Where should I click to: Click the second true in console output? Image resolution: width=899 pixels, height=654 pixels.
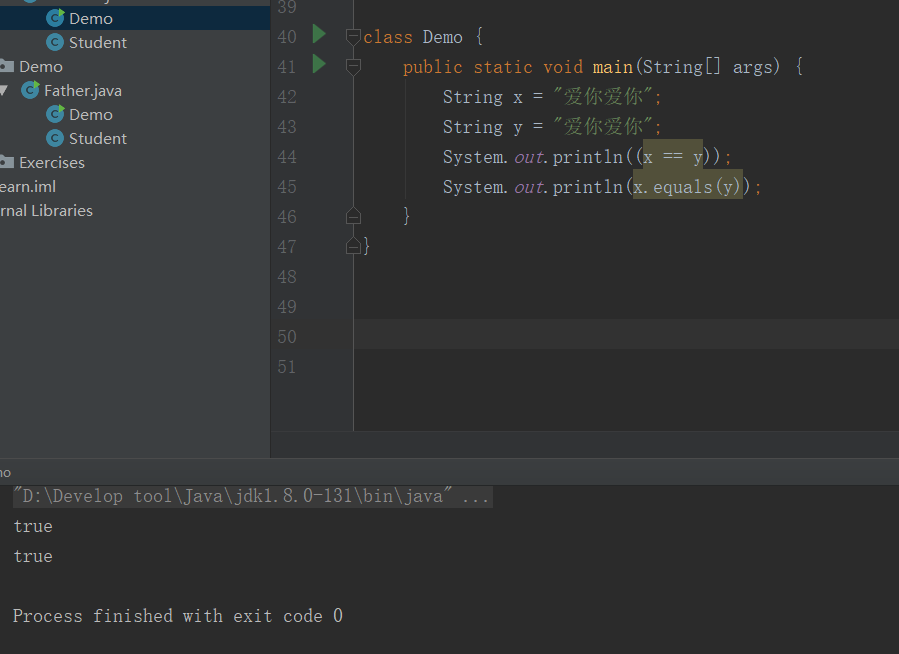[33, 556]
